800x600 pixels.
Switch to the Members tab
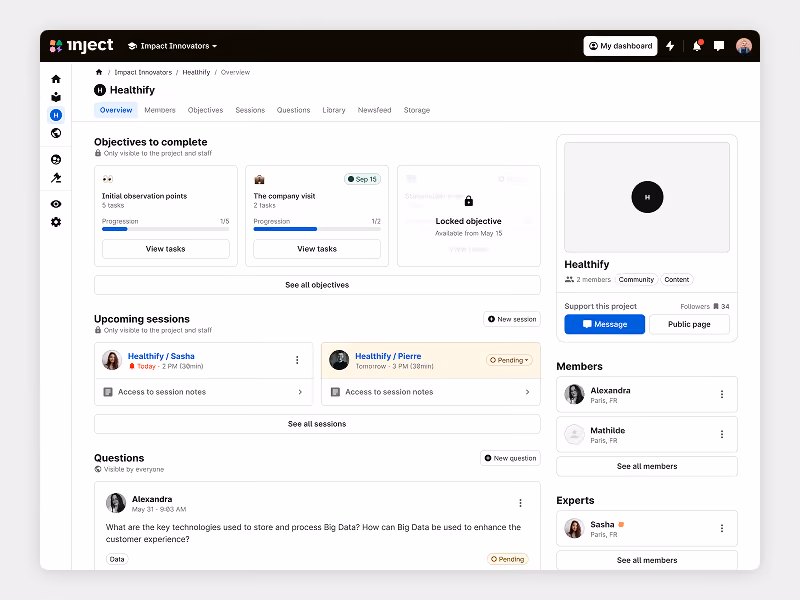160,110
